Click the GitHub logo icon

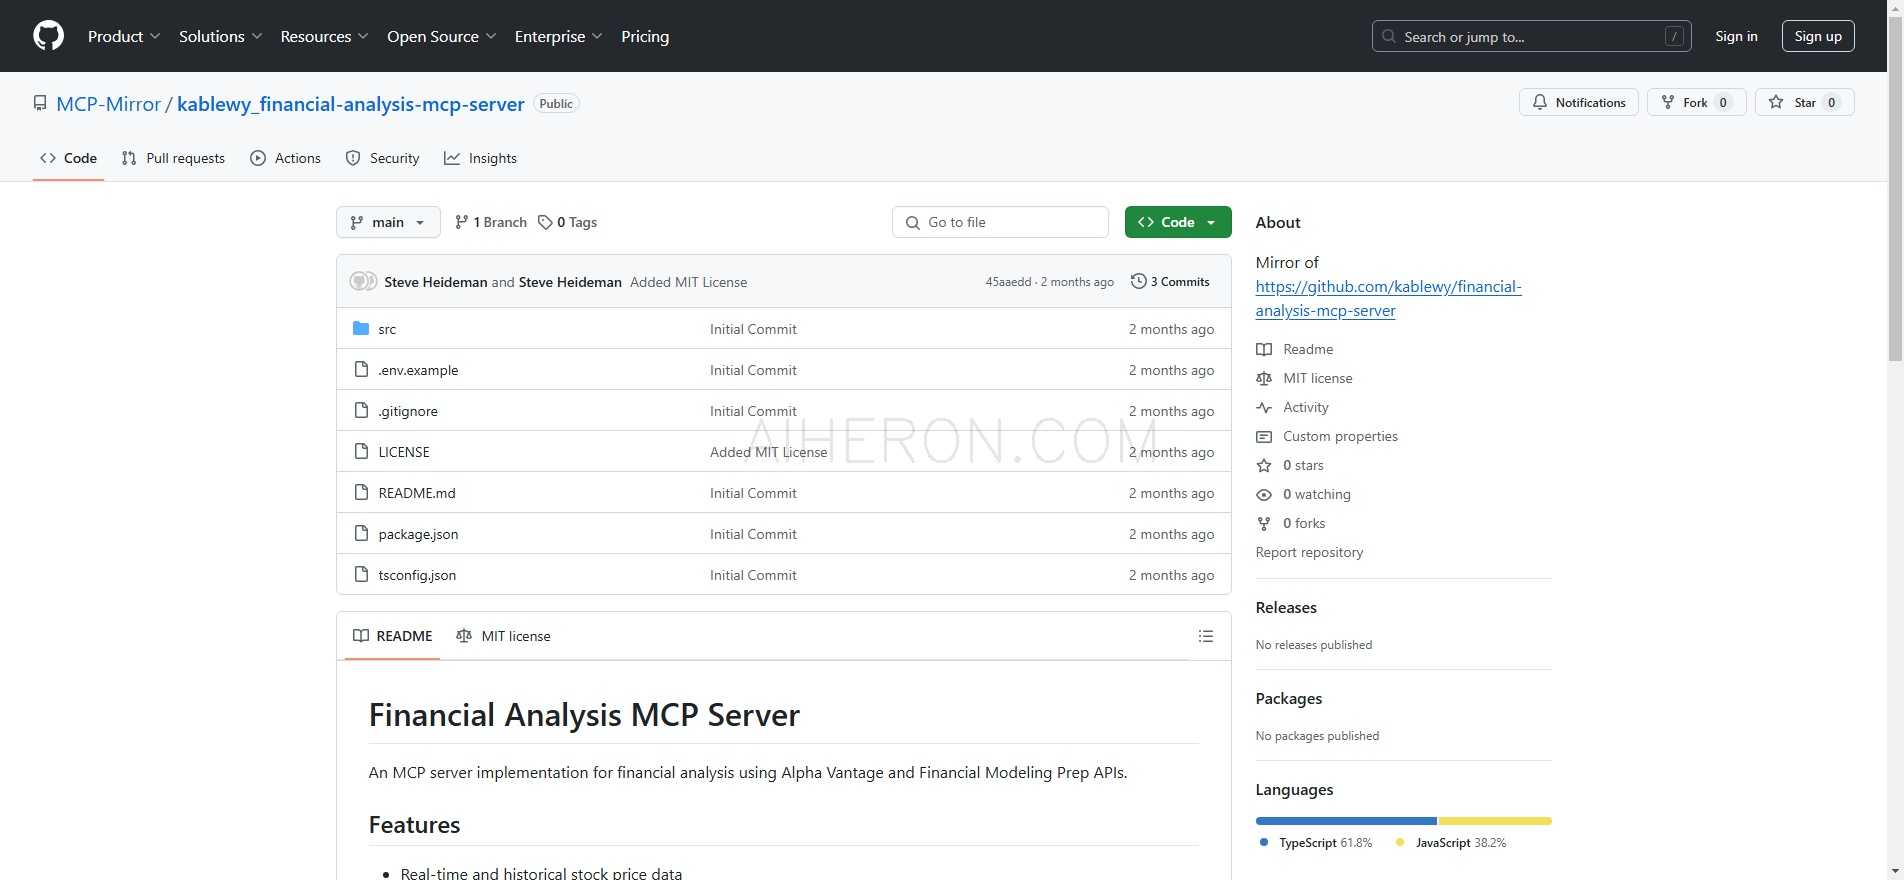48,36
